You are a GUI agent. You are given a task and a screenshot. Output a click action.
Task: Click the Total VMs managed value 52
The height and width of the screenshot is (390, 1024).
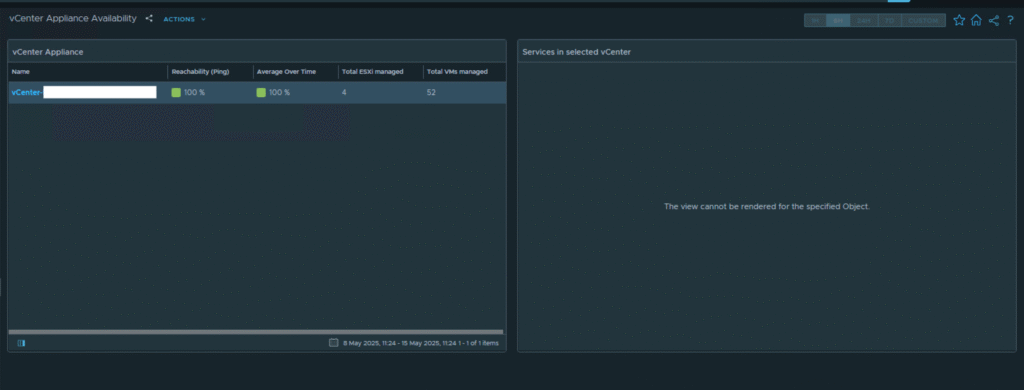(x=431, y=93)
